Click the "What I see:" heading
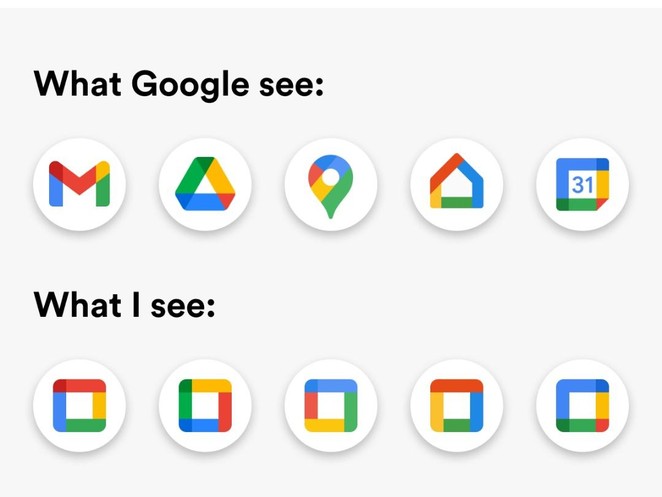 tap(125, 305)
